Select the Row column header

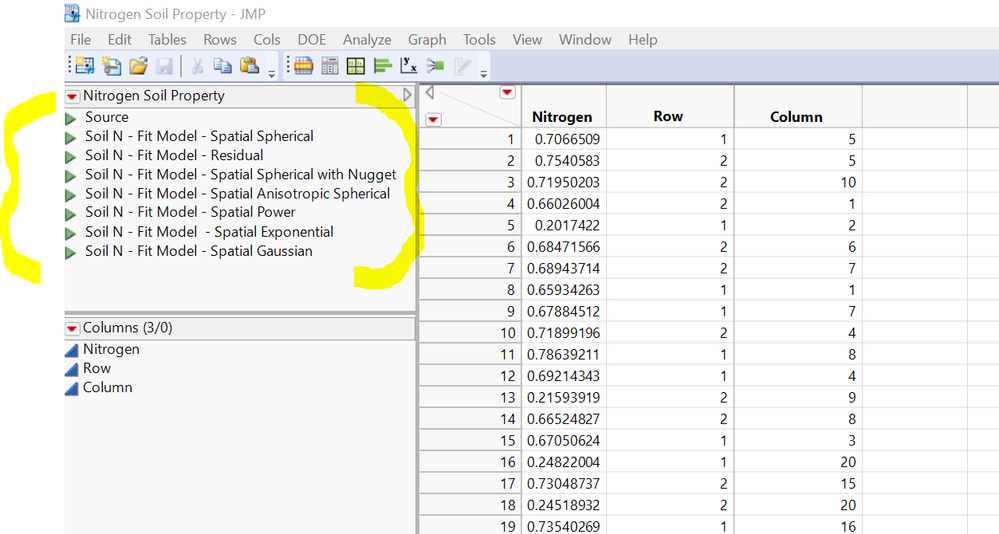pyautogui.click(x=668, y=117)
